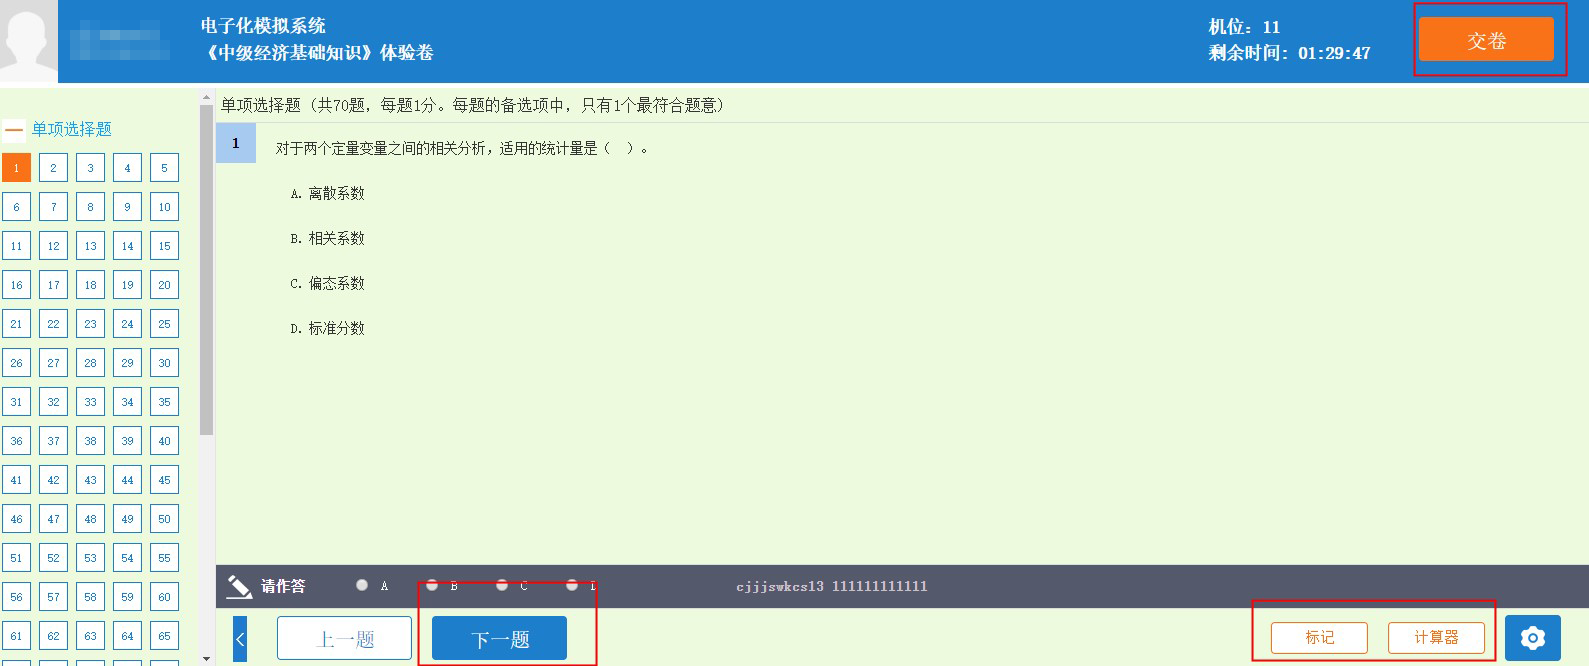Select answer radio button A
1589x666 pixels.
[362, 585]
